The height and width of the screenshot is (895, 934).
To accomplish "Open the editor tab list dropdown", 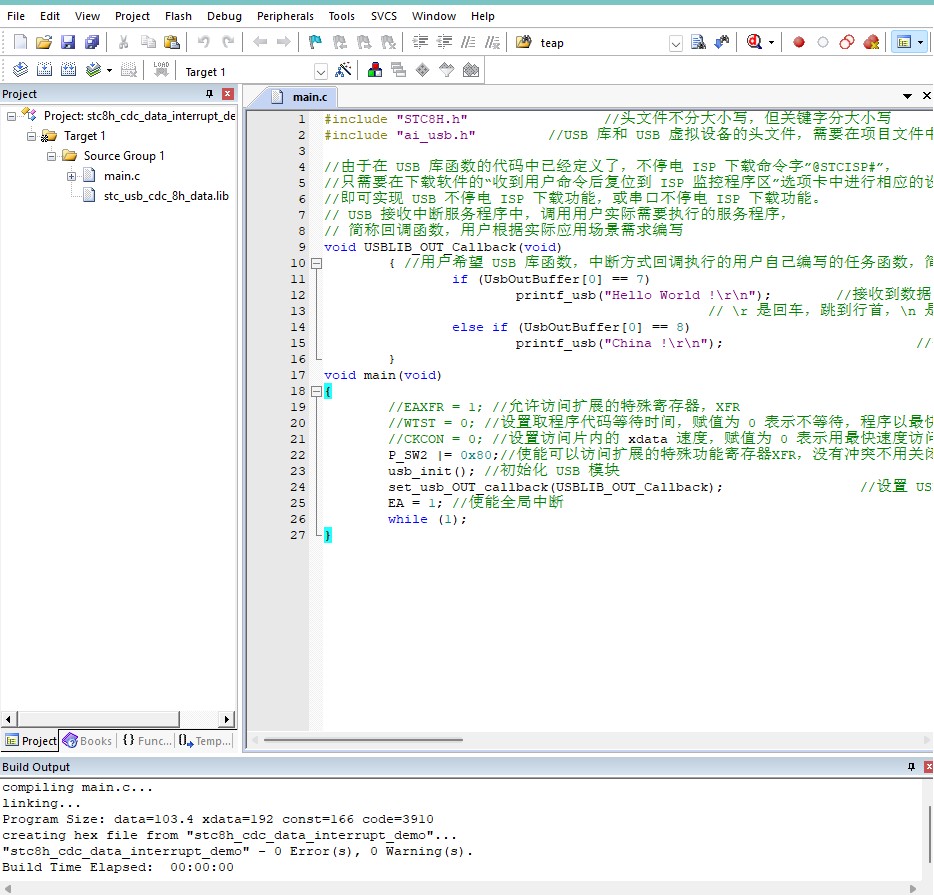I will pyautogui.click(x=907, y=96).
